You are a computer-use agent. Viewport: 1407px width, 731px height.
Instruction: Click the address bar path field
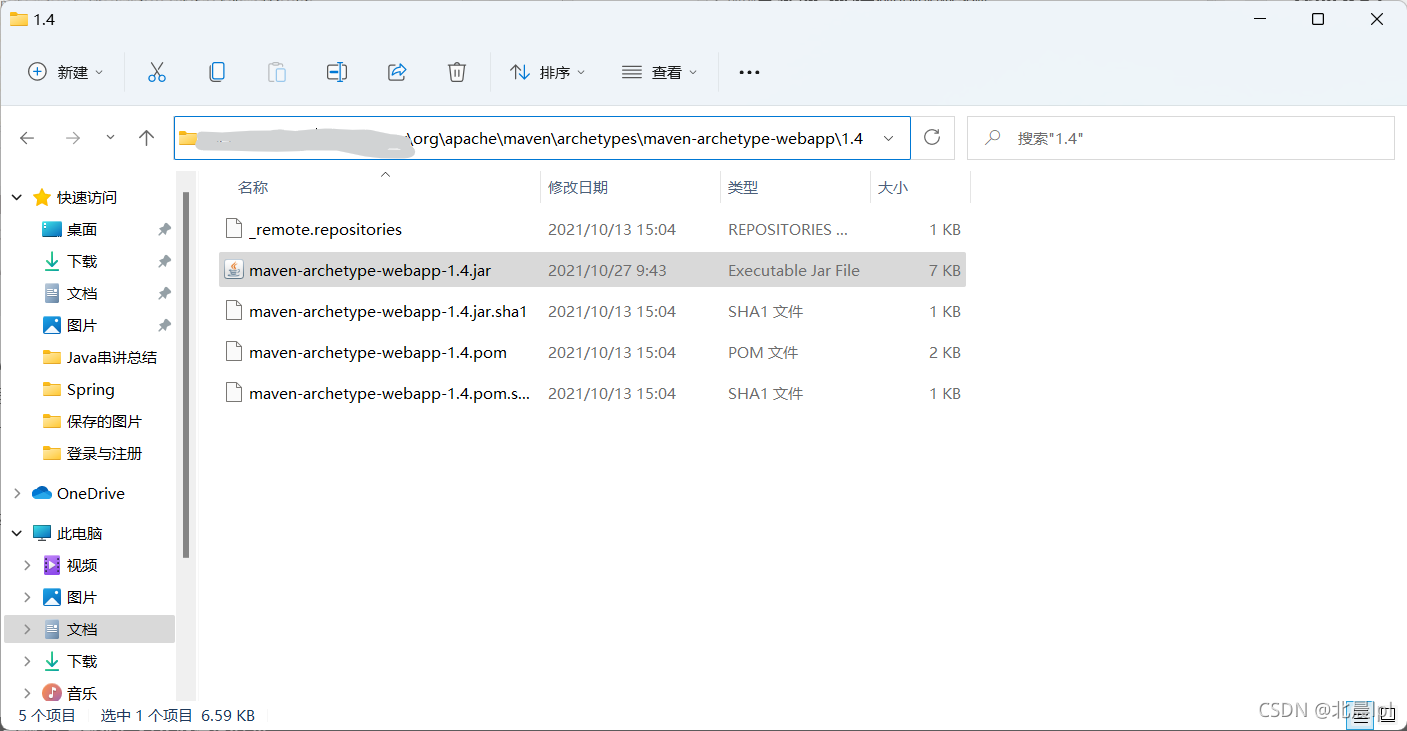click(x=542, y=138)
